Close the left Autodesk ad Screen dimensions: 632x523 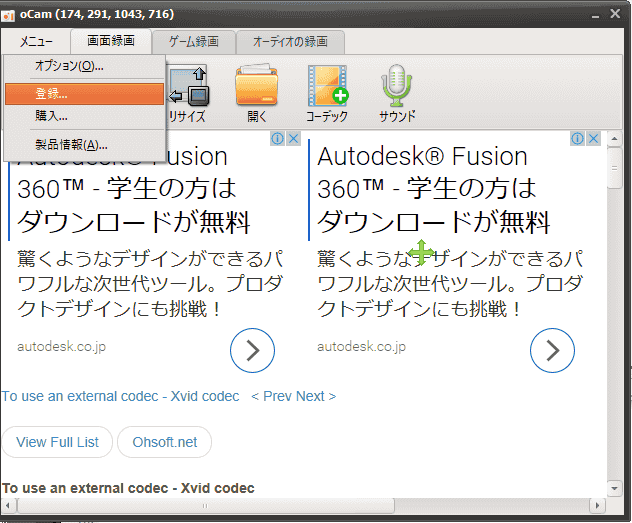(x=294, y=139)
